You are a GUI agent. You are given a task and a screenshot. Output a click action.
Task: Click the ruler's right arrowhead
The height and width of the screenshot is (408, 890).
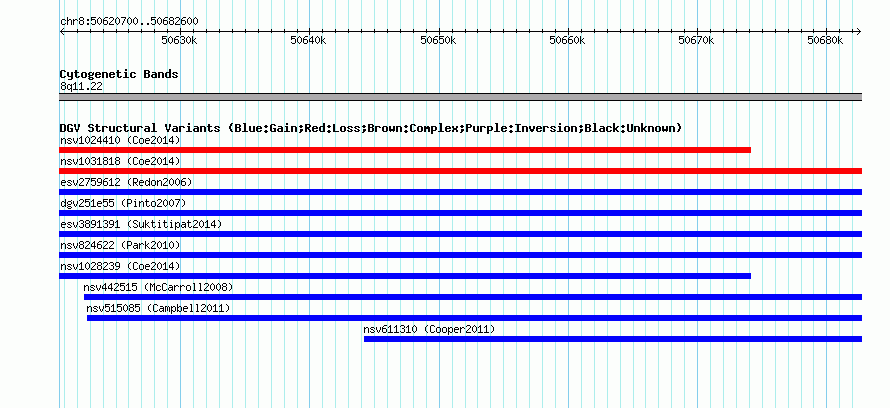pos(858,32)
